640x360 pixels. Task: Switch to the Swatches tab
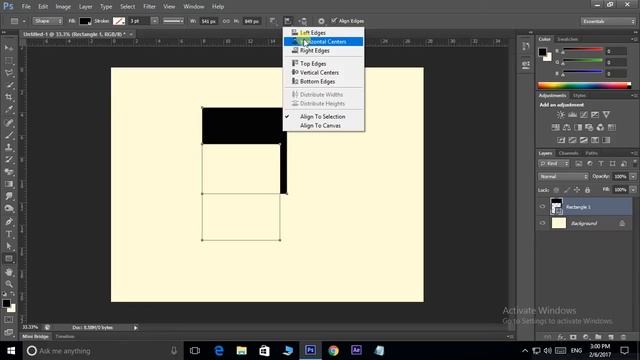pos(568,39)
